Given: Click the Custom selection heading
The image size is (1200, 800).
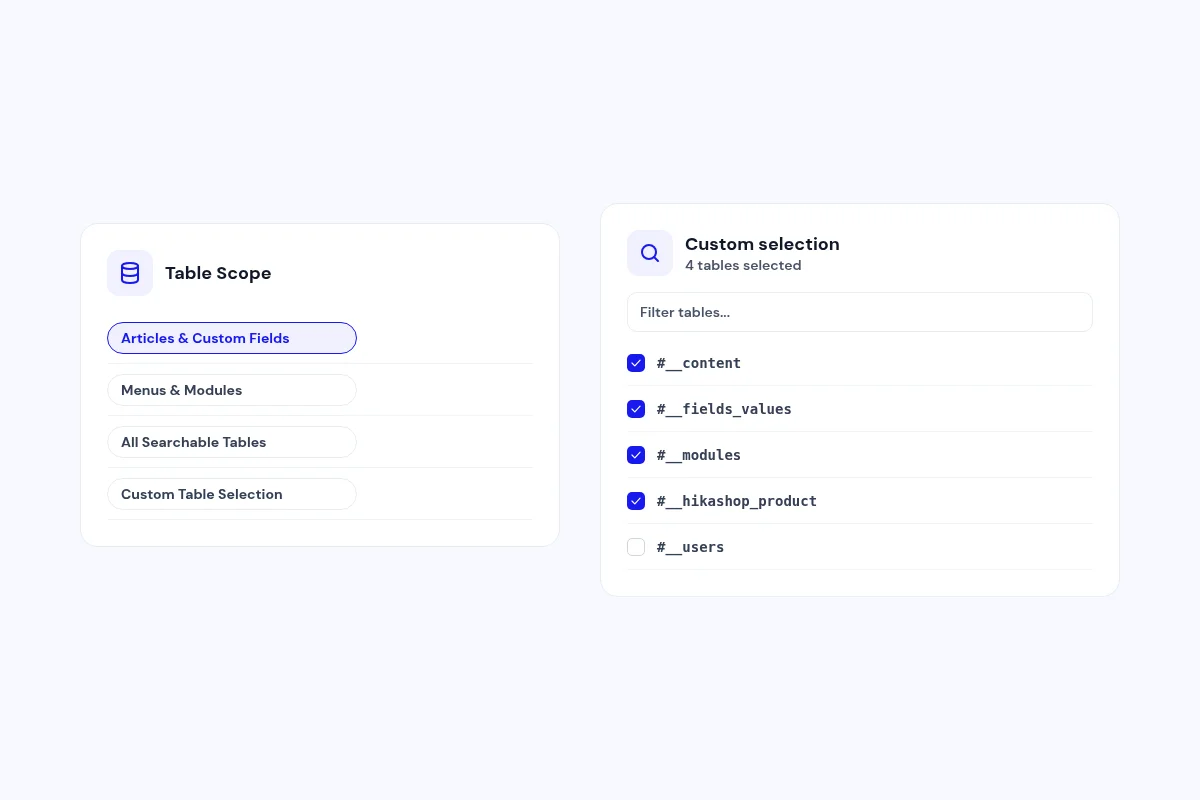Looking at the screenshot, I should [762, 244].
